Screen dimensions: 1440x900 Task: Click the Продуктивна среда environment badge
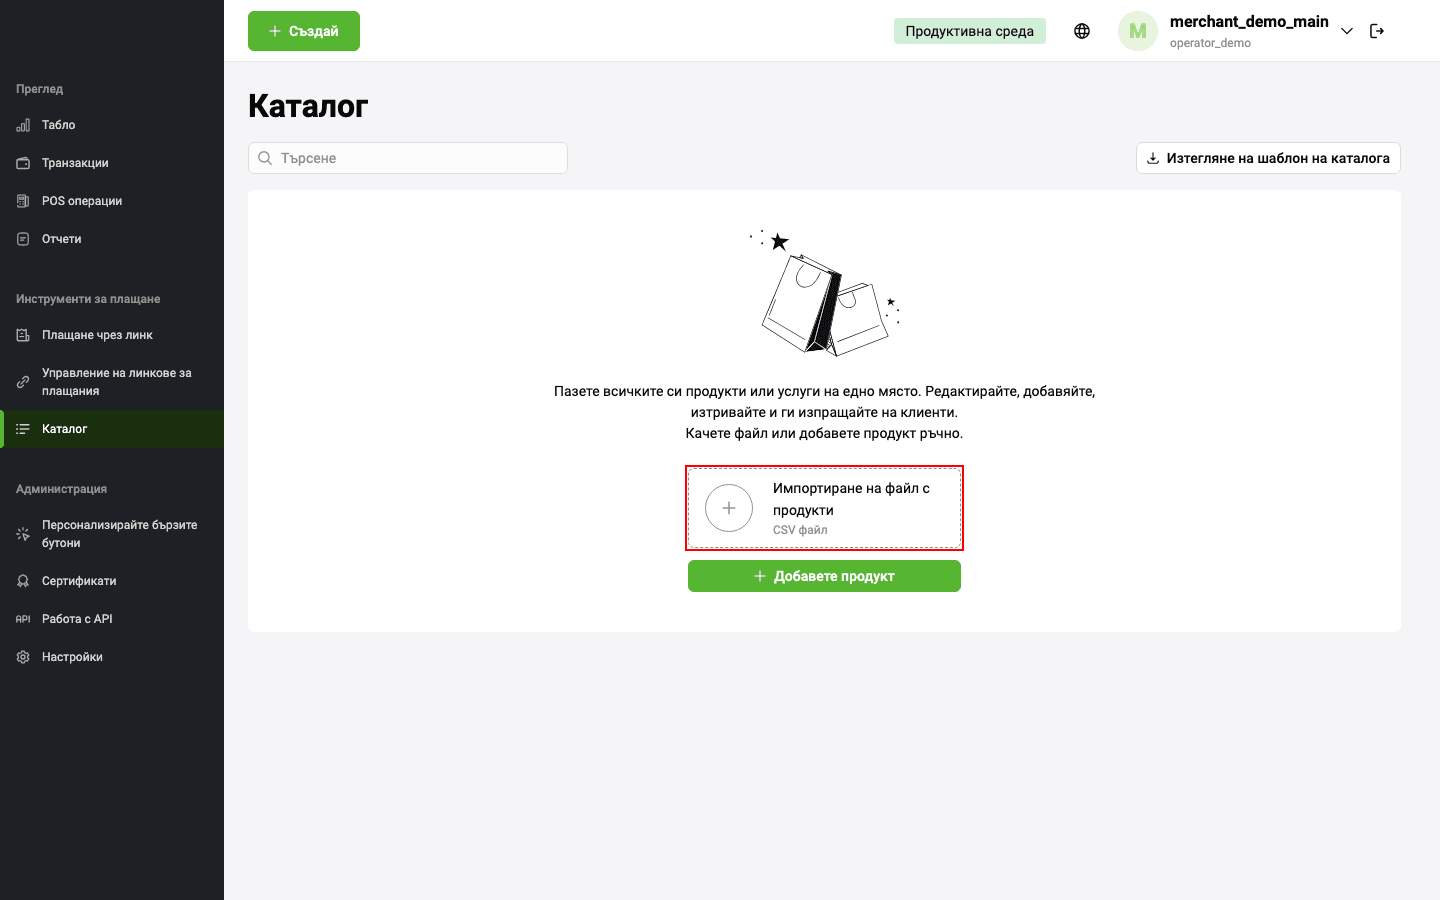(970, 31)
